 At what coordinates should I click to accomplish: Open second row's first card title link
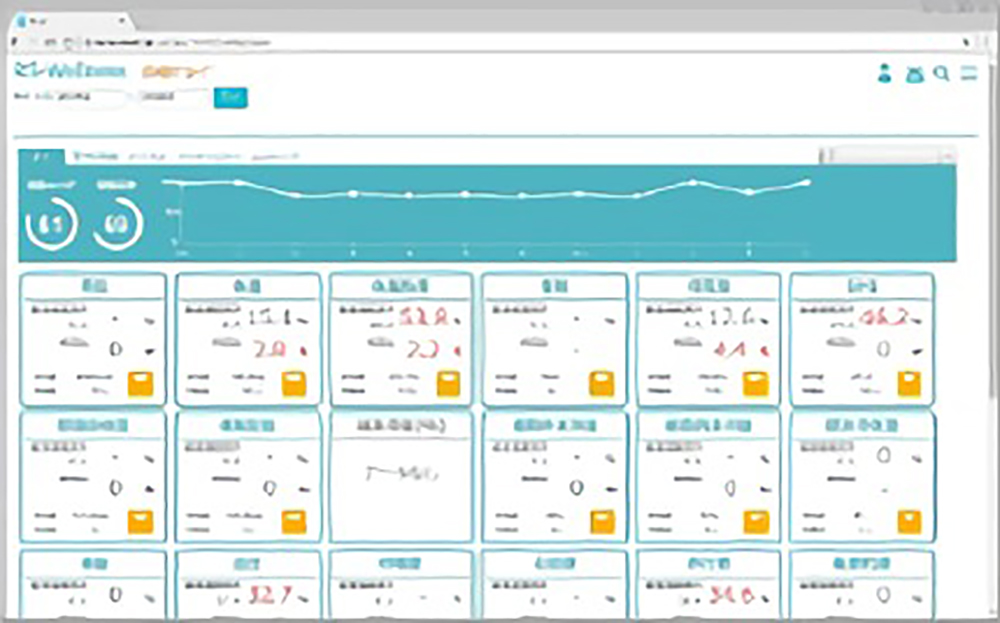[94, 425]
